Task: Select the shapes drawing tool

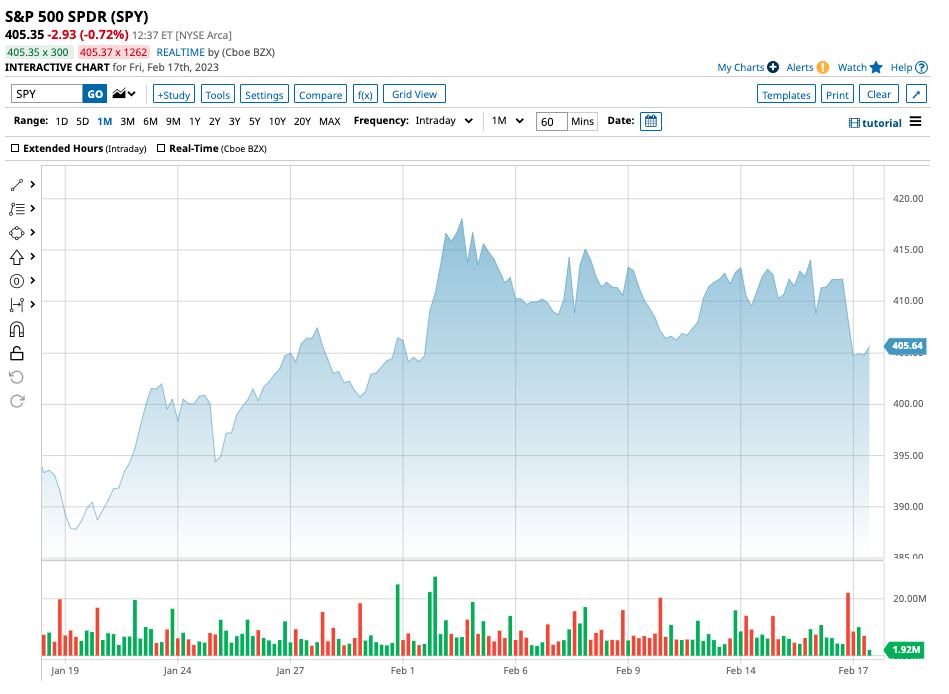Action: tap(17, 233)
